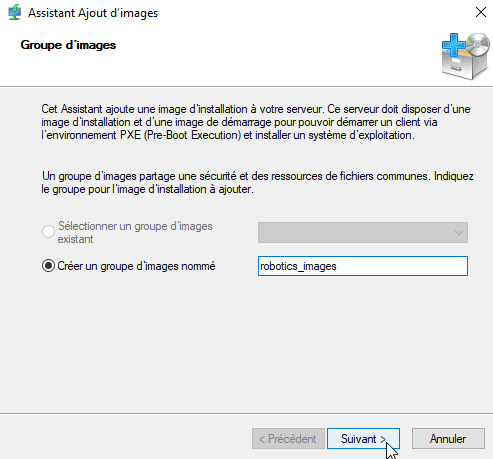
Task: Click the 'Sélectionner un groupe d'images existant' label text
Action: coord(135,232)
